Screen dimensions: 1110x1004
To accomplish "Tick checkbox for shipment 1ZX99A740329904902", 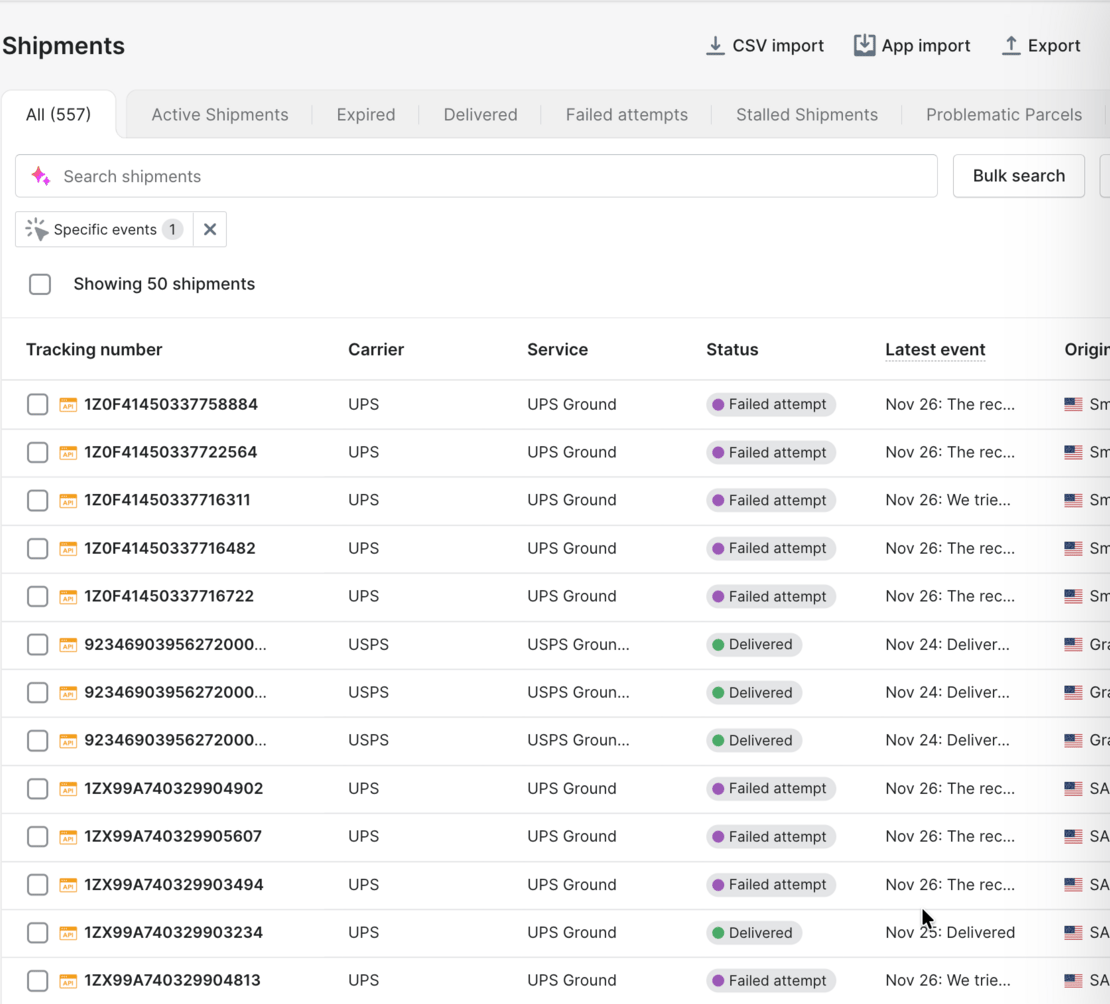I will pos(38,789).
